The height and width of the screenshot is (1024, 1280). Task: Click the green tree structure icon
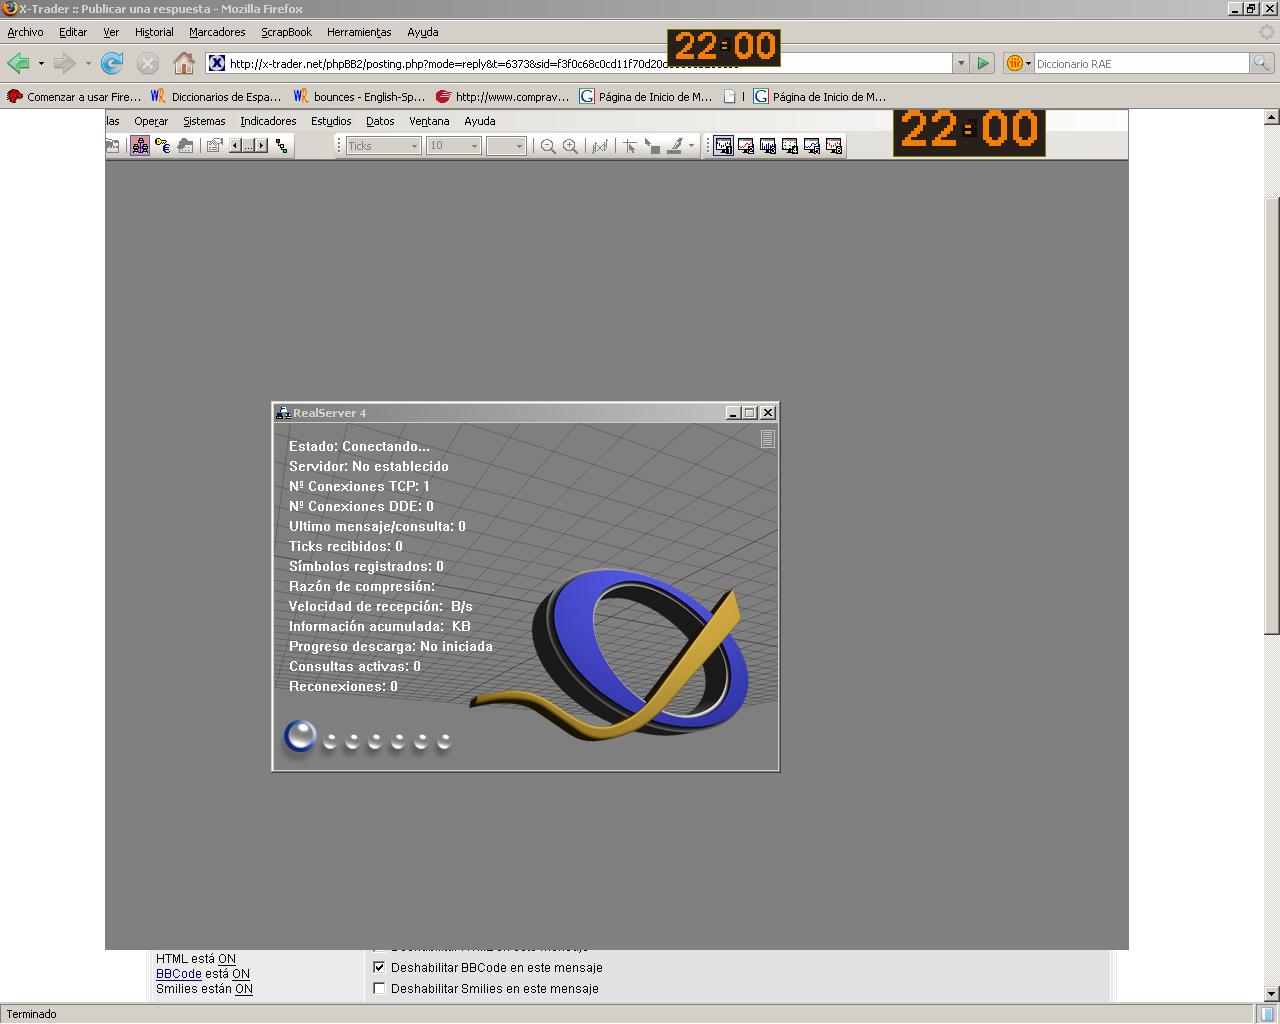(282, 146)
